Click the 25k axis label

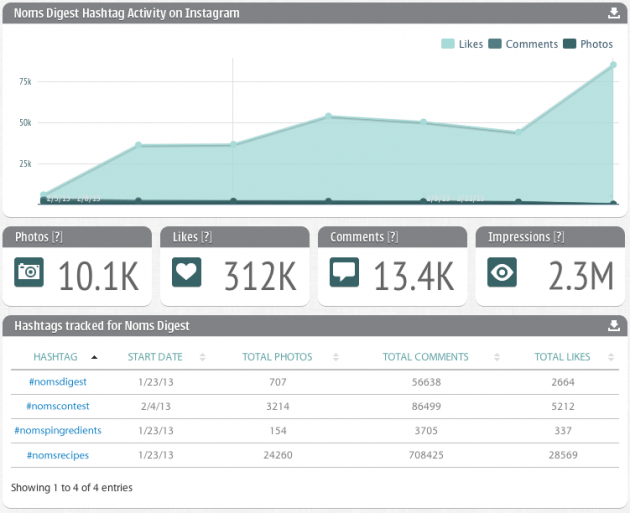(x=25, y=164)
